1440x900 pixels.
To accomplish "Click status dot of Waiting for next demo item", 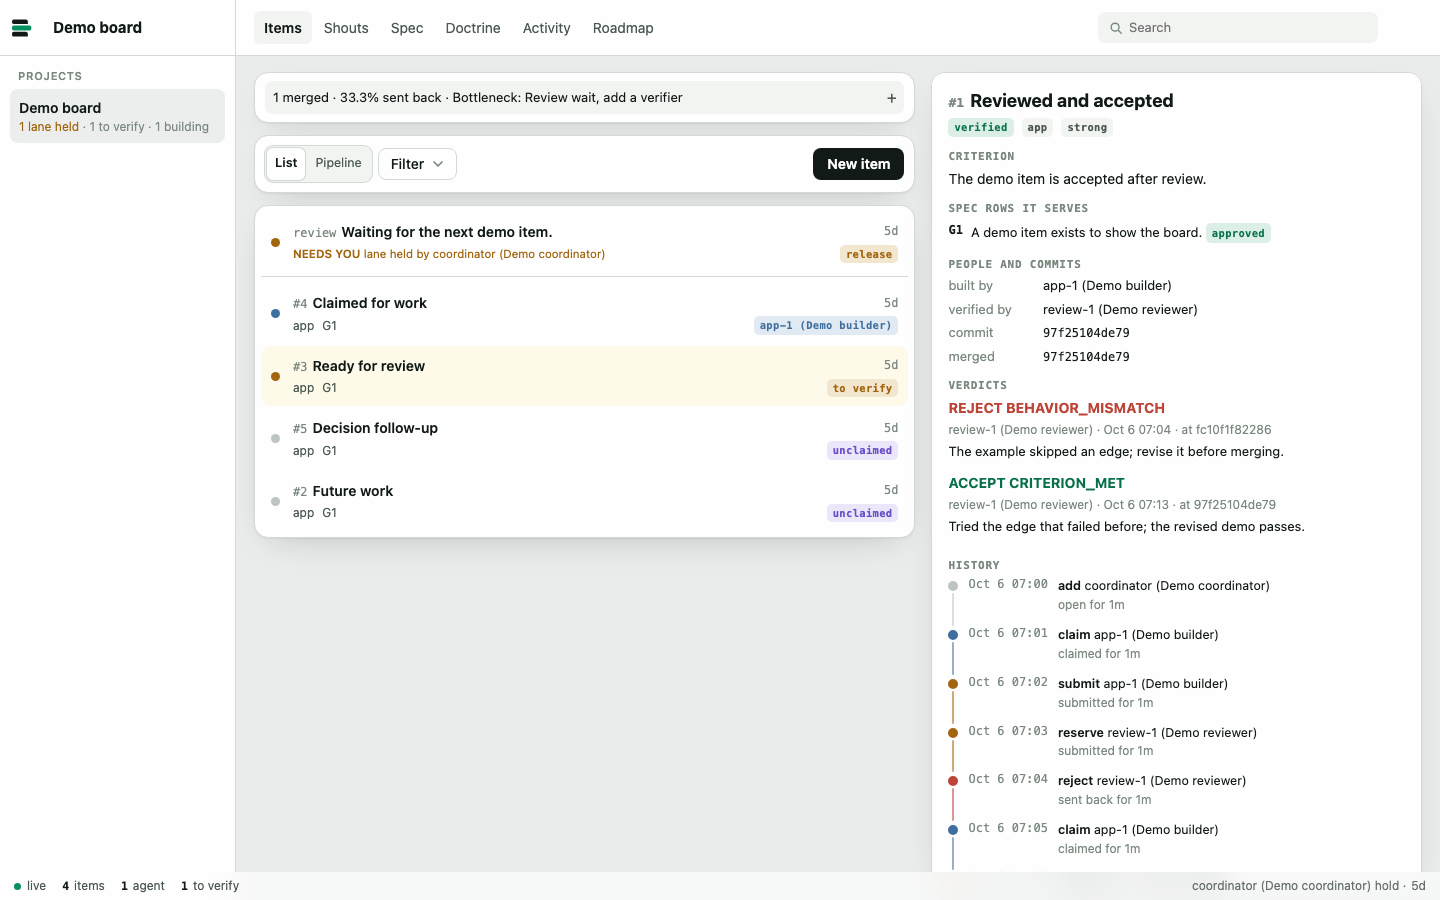I will click(x=275, y=242).
